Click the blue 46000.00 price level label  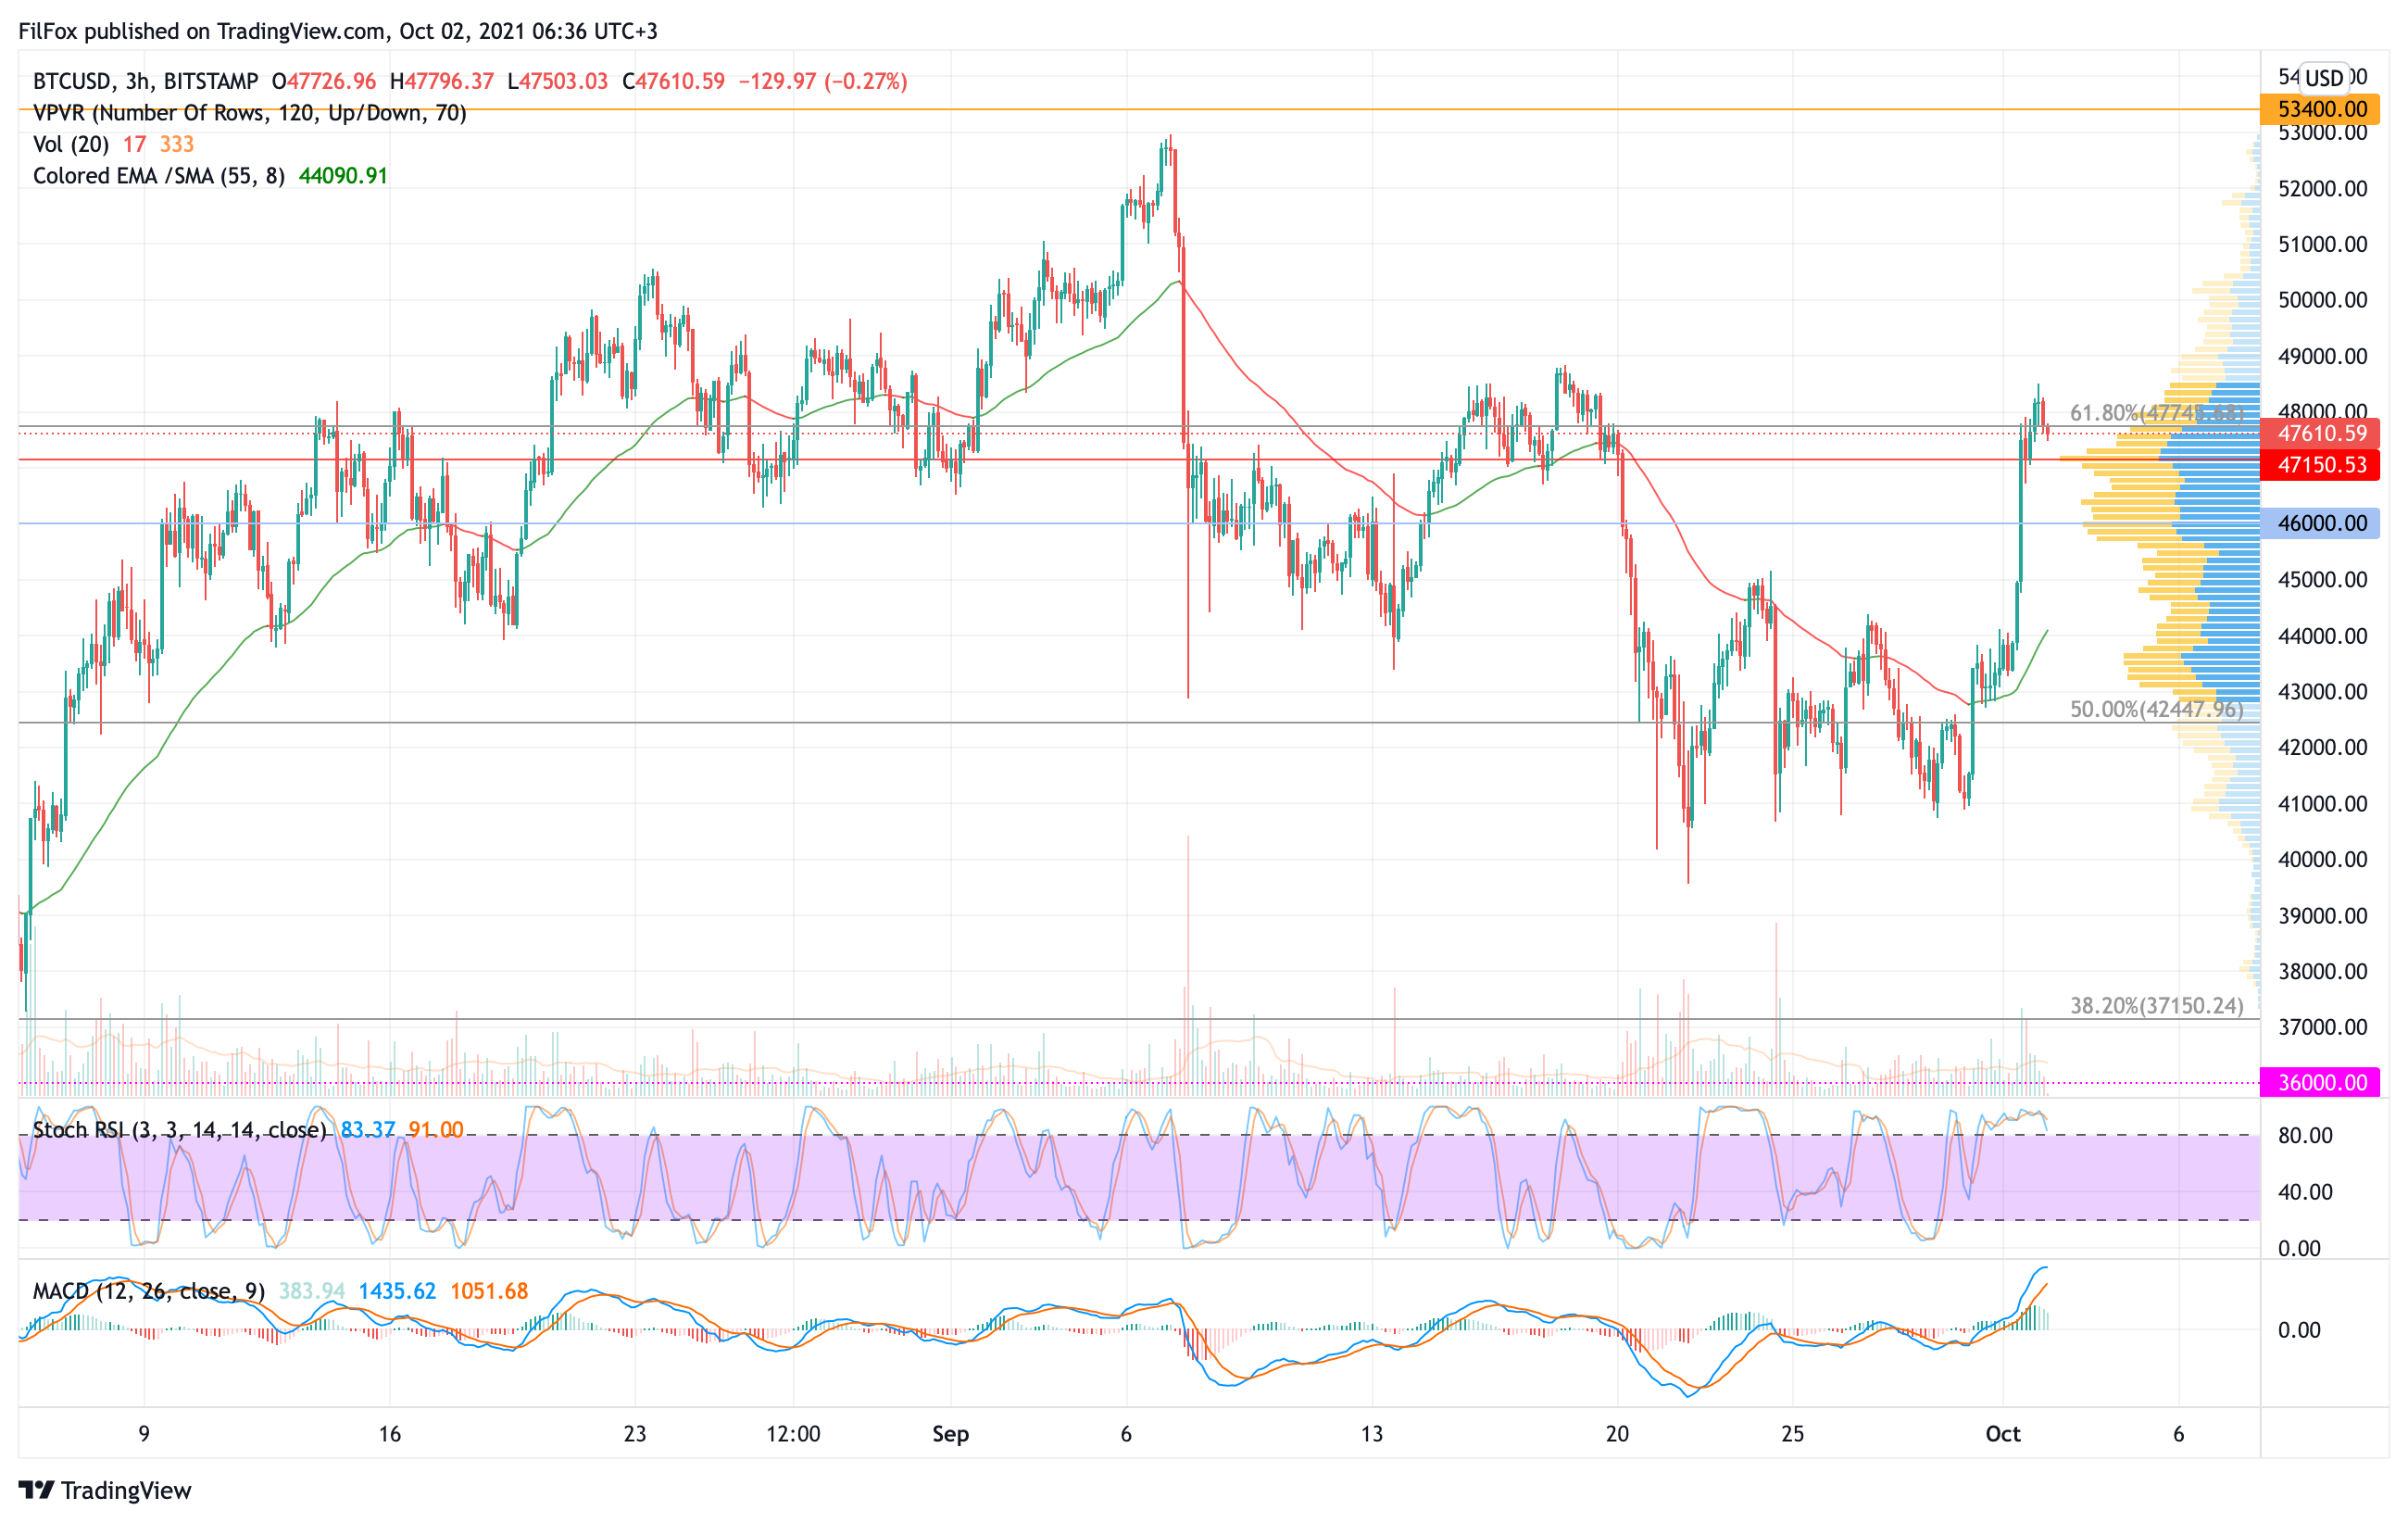pos(2320,523)
